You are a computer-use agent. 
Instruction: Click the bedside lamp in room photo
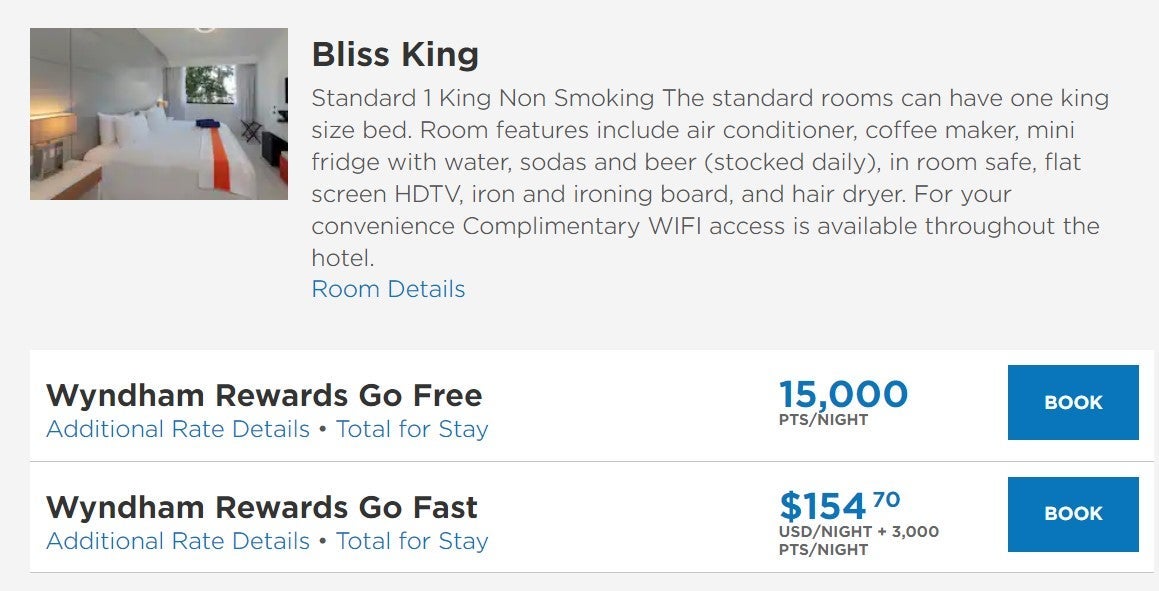point(52,129)
